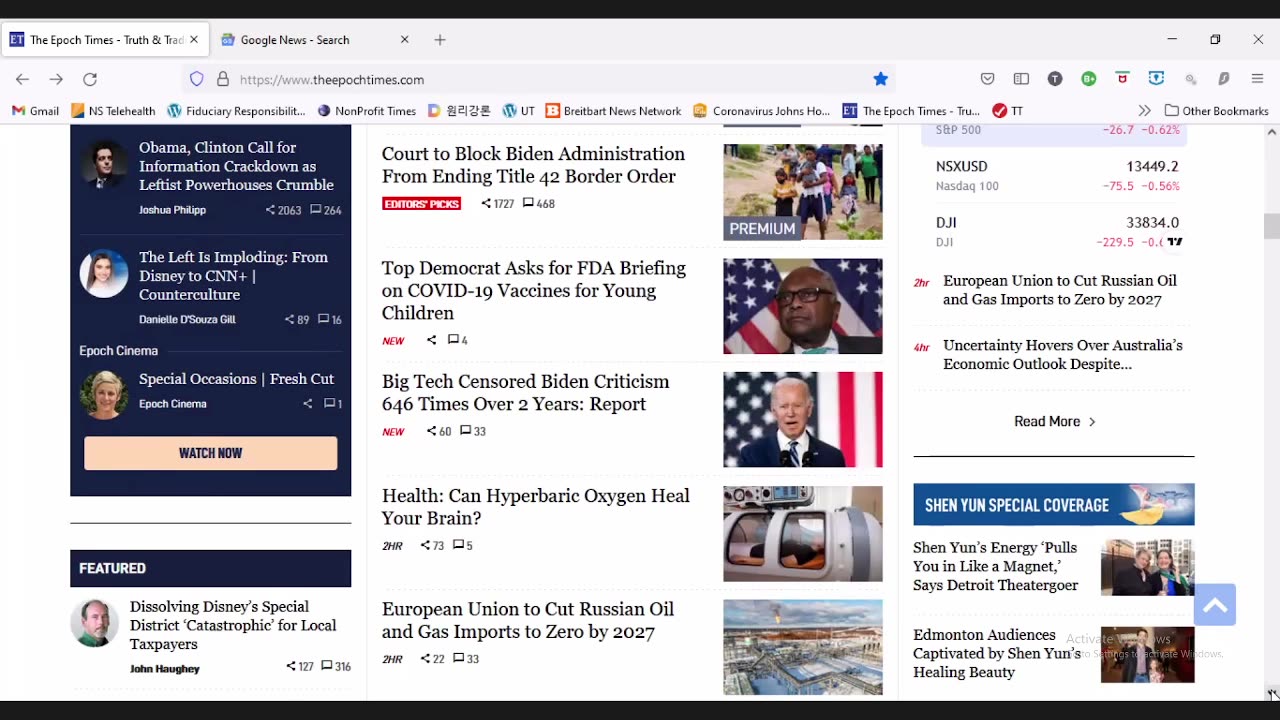View site security padlock info
Viewport: 1280px width, 720px height.
(223, 79)
